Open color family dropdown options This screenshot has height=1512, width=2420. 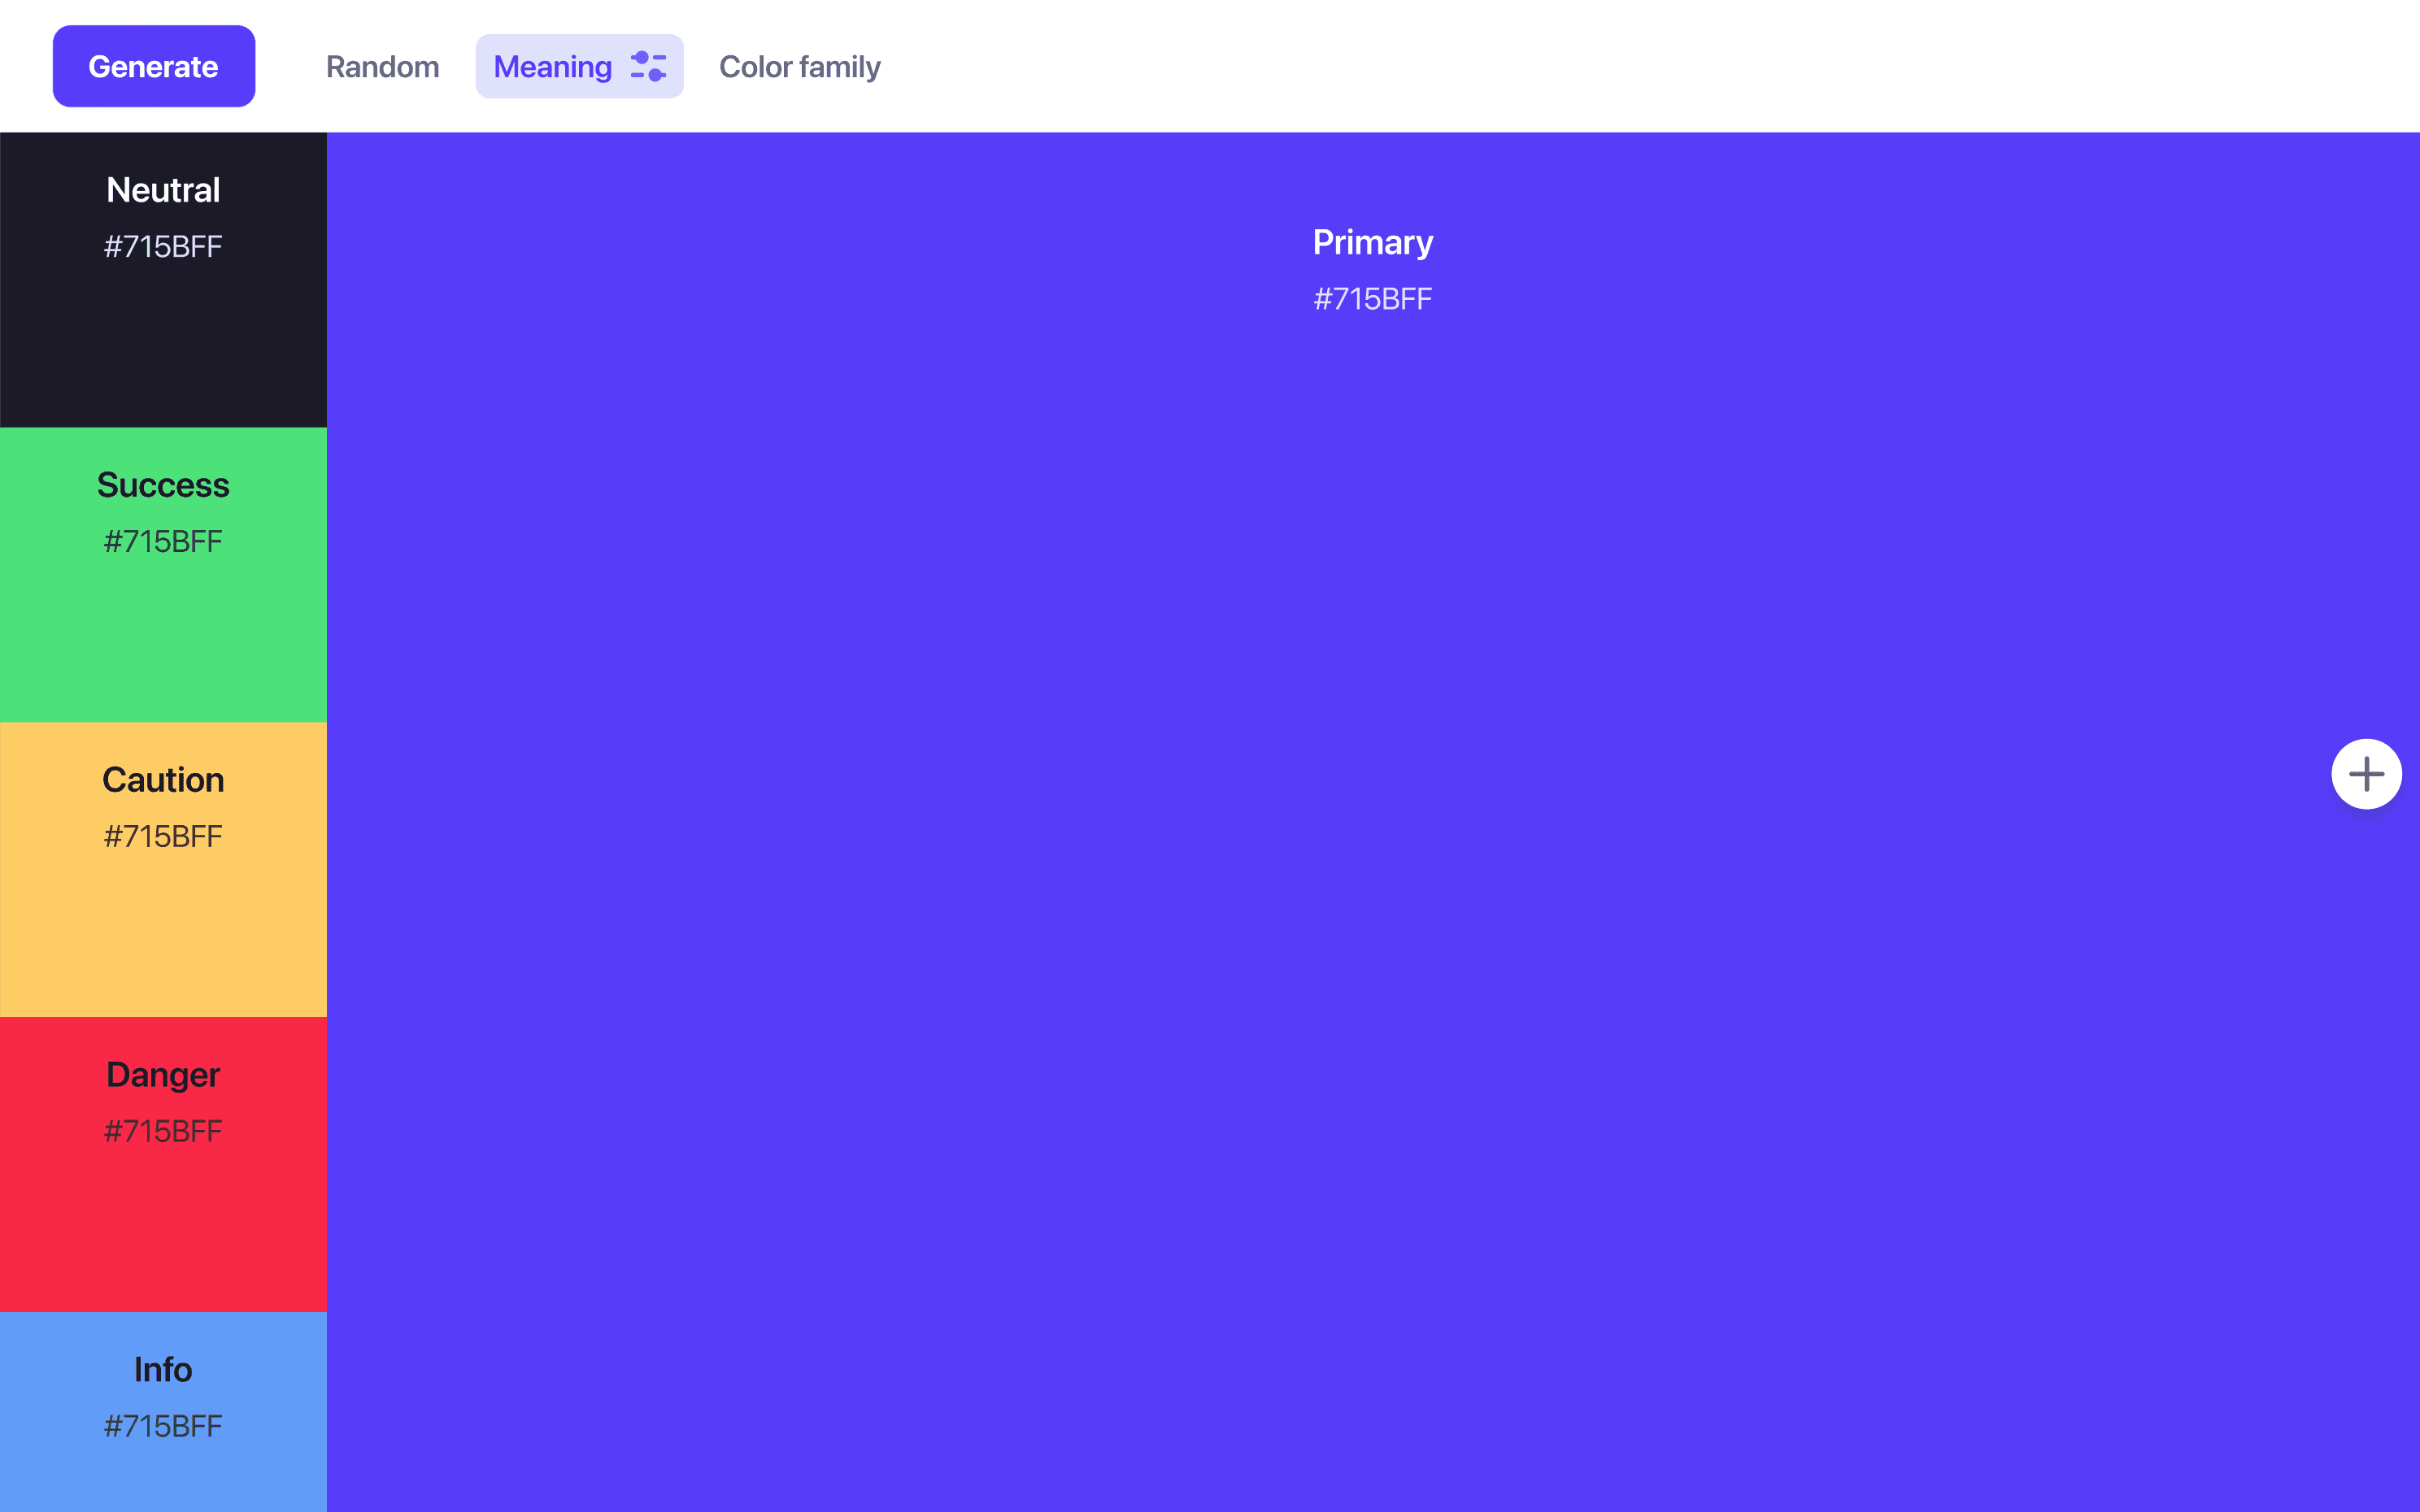pos(799,66)
